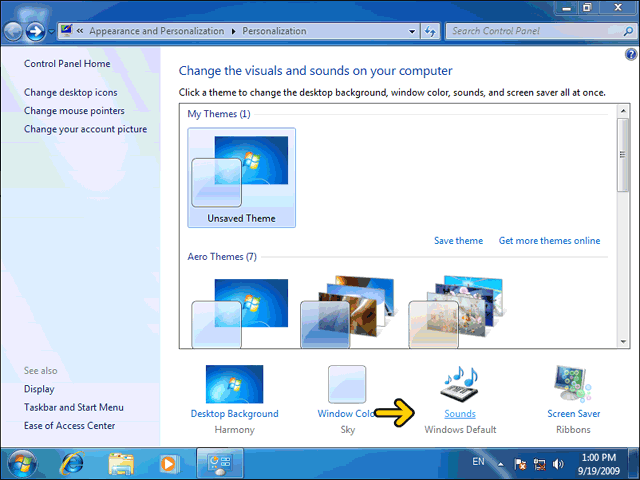This screenshot has width=640, height=480.
Task: Open the recent pages dropdown arrow
Action: (x=51, y=31)
